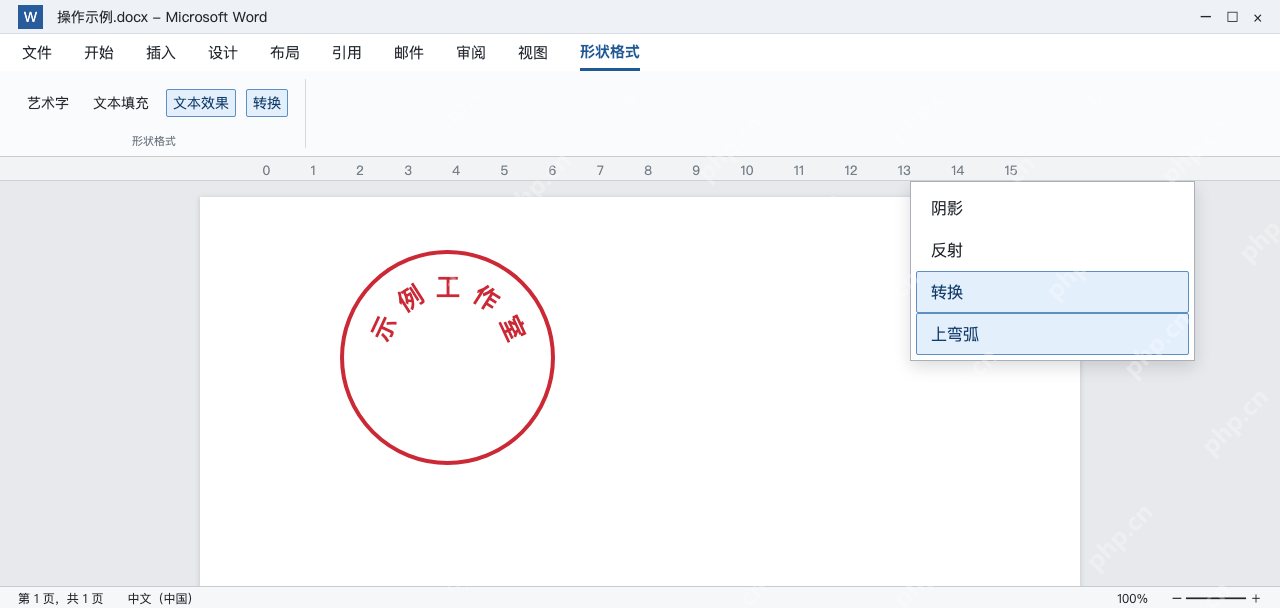Switch to the 插入 ribbon tab

161,53
